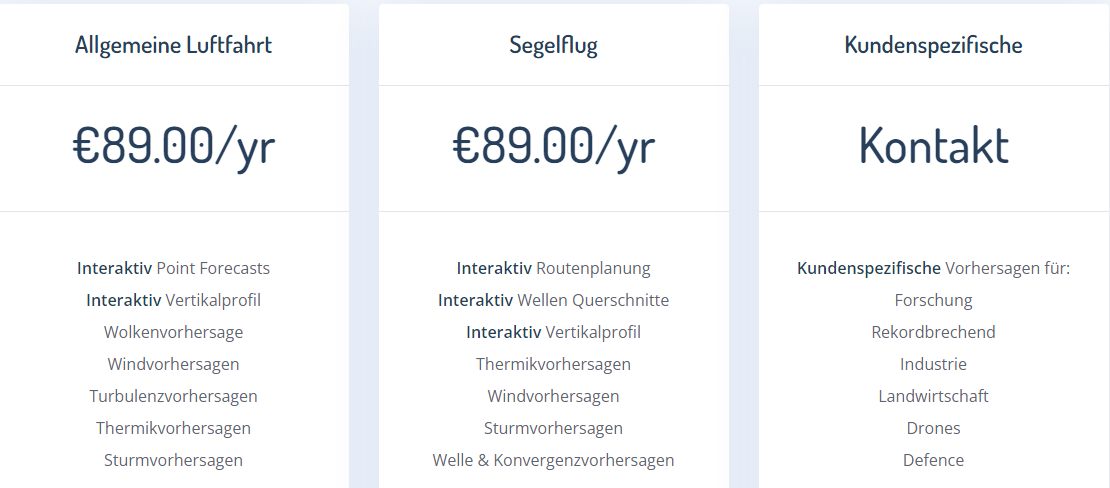Click the Rekordbrechend entry
Viewport: 1110px width, 488px height.
pos(933,332)
